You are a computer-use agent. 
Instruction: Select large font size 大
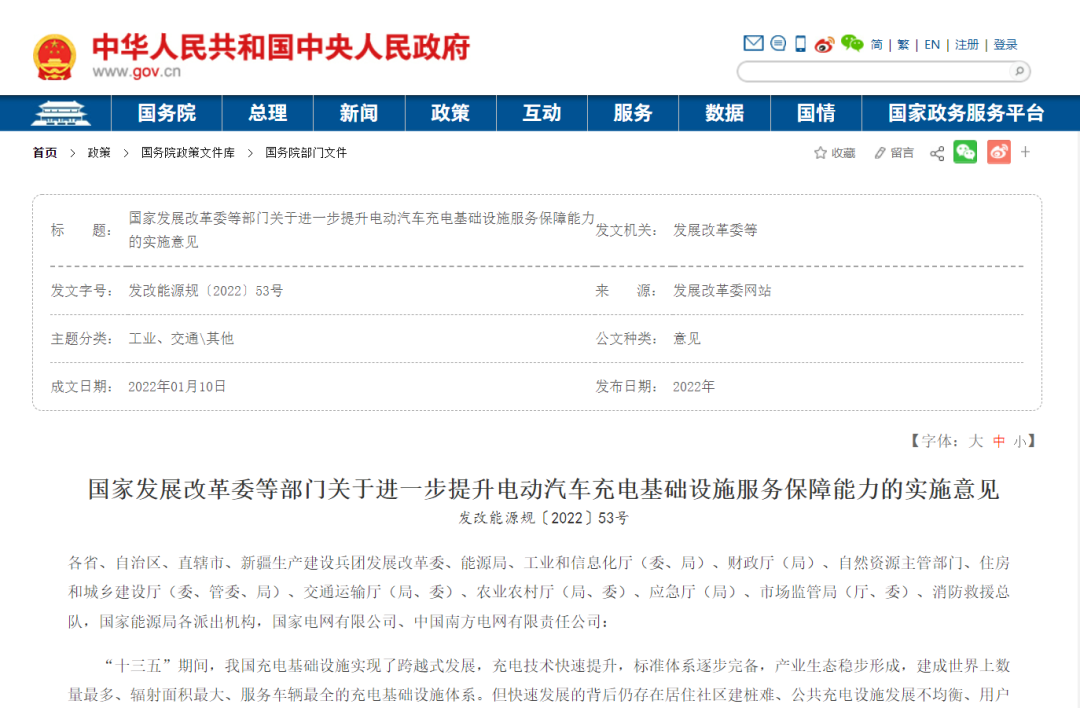(976, 441)
